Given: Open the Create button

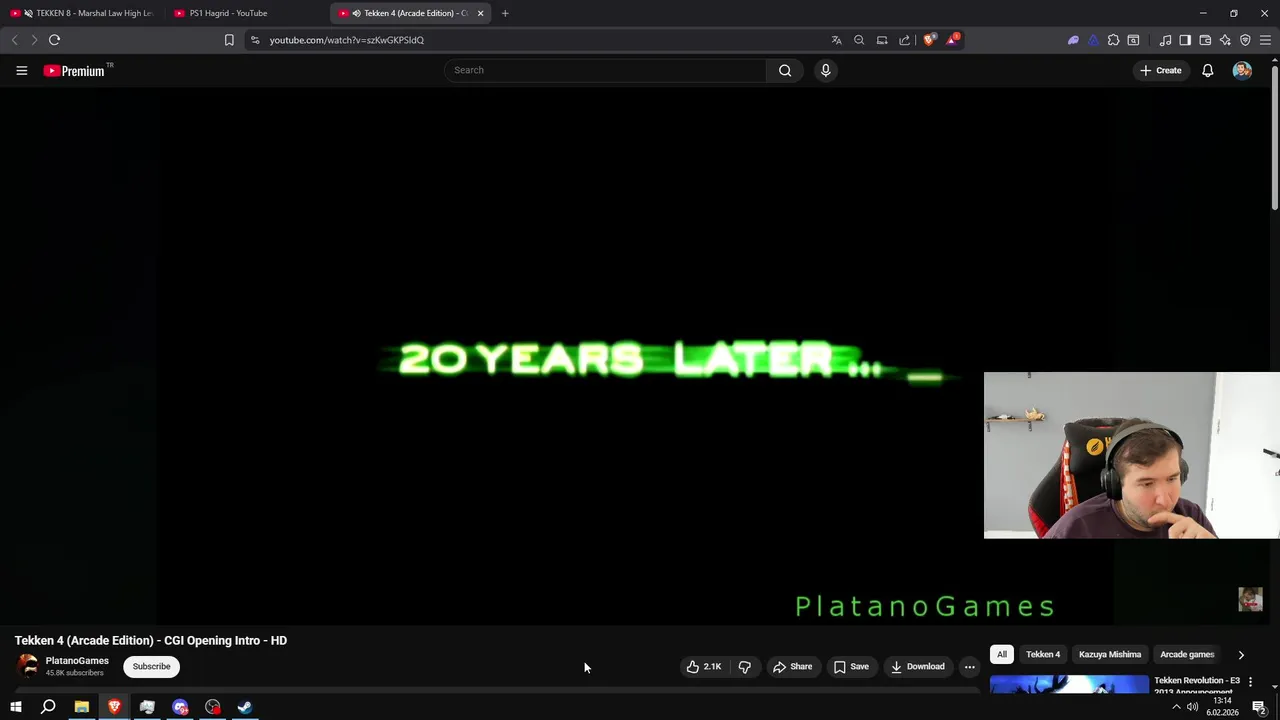Looking at the screenshot, I should [1160, 70].
